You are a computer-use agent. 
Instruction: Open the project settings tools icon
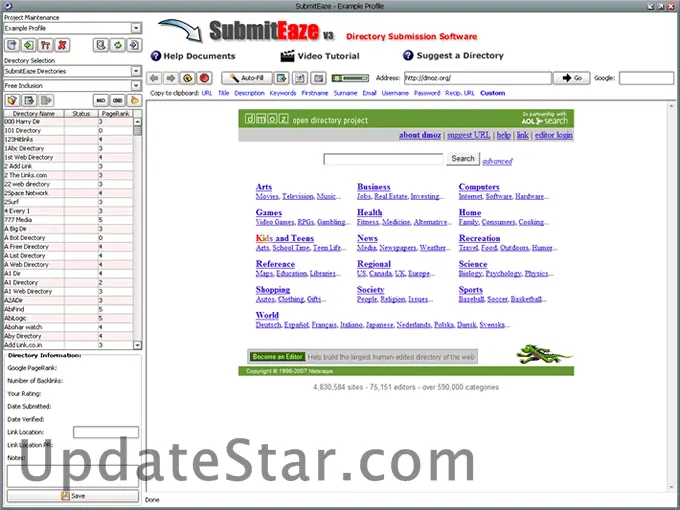pyautogui.click(x=46, y=45)
